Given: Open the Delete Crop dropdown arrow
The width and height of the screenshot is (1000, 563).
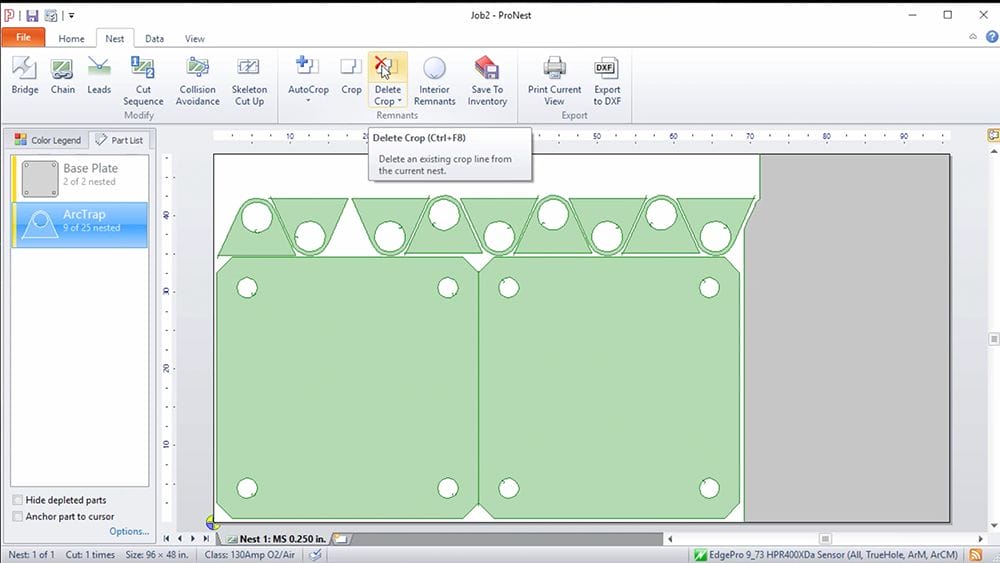Looking at the screenshot, I should coord(399,102).
